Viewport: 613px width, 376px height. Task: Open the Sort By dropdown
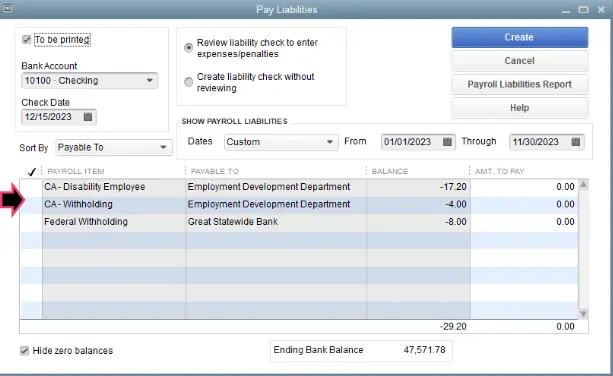pyautogui.click(x=114, y=147)
